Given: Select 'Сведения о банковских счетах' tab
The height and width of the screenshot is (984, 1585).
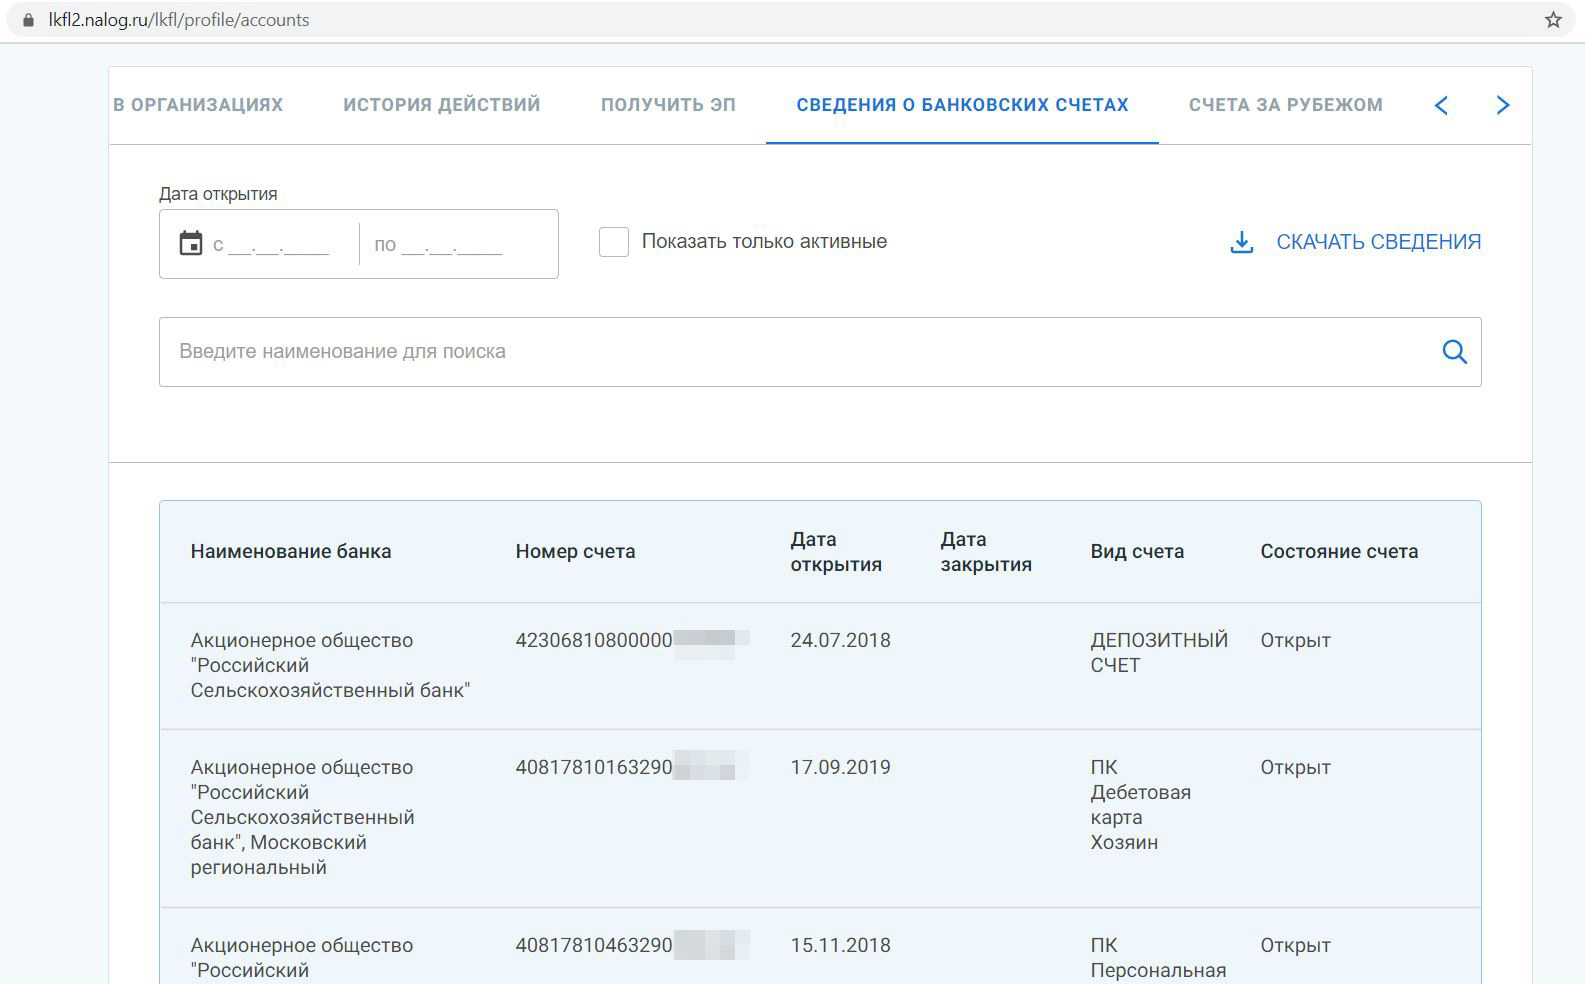Looking at the screenshot, I should pos(962,105).
